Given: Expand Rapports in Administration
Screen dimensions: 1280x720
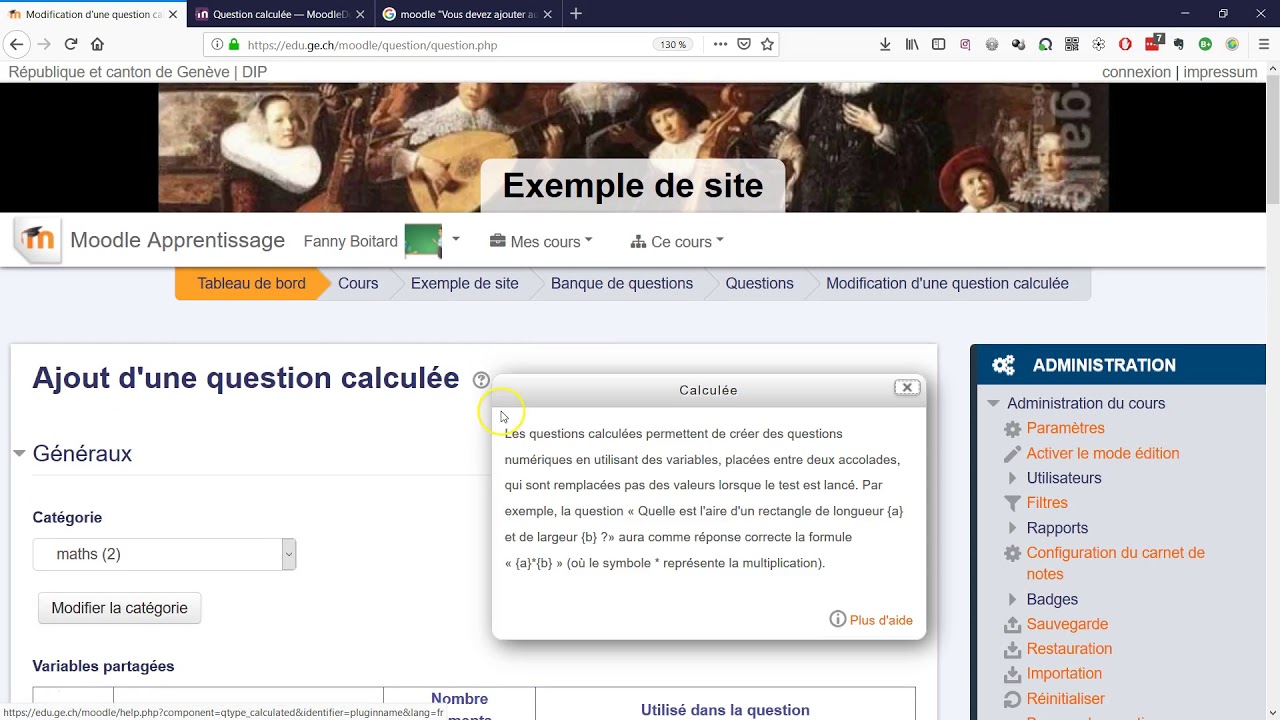Looking at the screenshot, I should [1012, 528].
